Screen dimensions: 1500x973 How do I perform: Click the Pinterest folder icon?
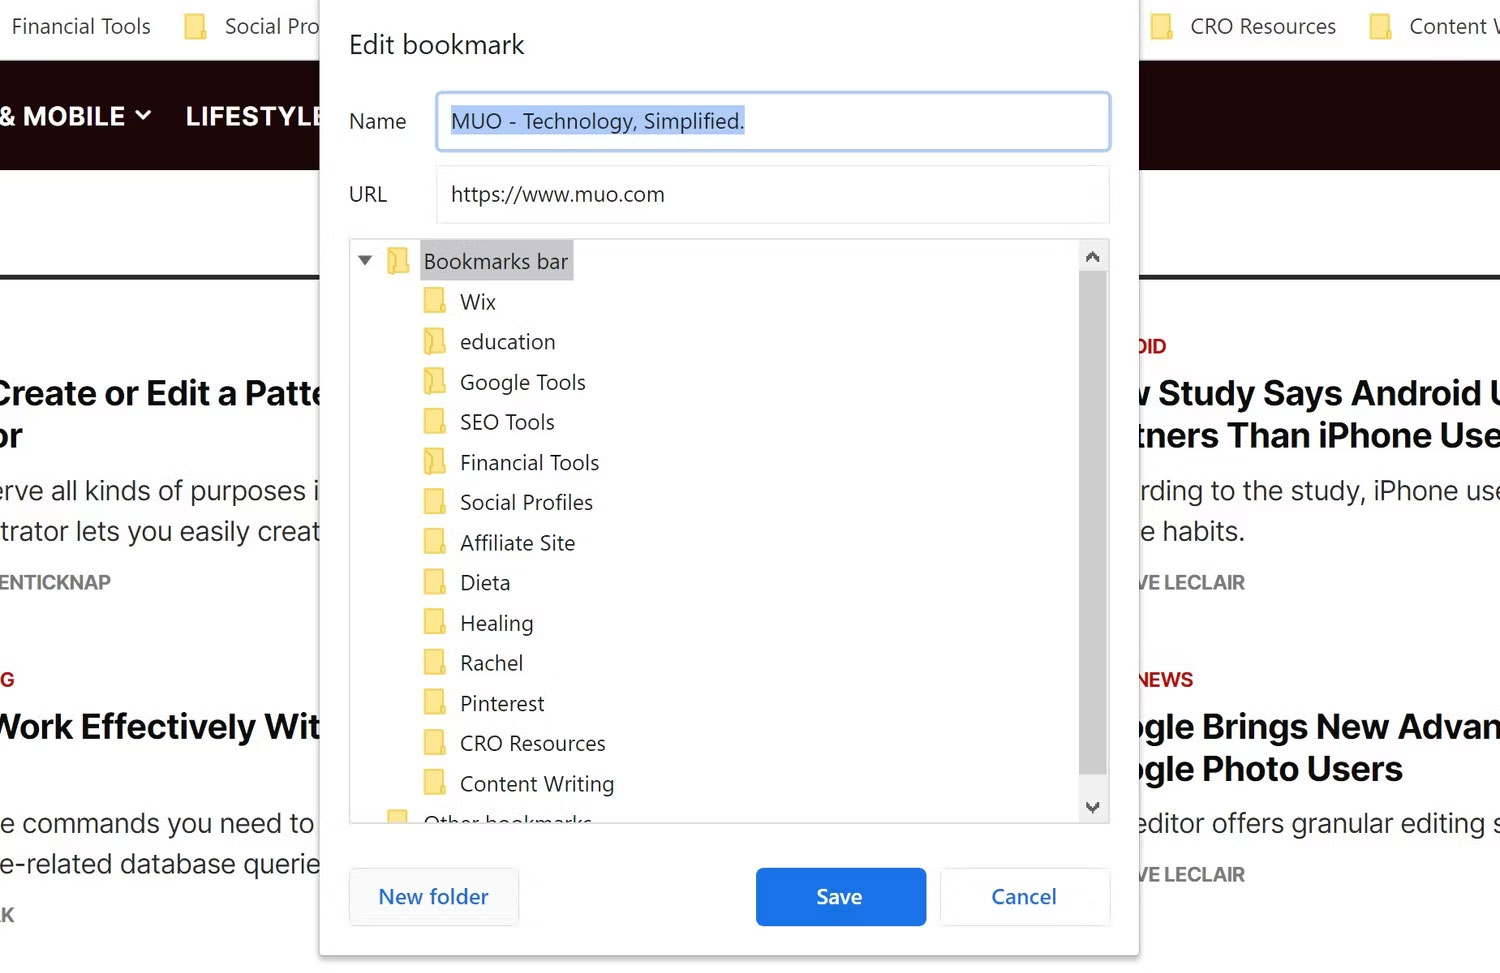pos(434,702)
